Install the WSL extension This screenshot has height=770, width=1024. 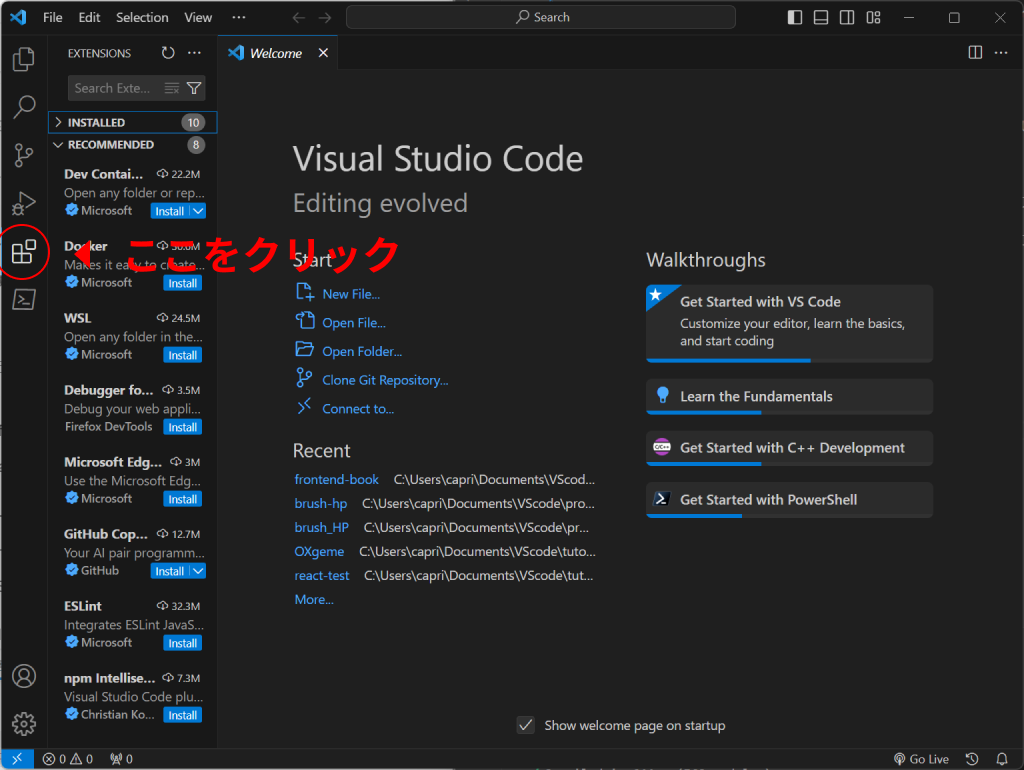pyautogui.click(x=182, y=355)
